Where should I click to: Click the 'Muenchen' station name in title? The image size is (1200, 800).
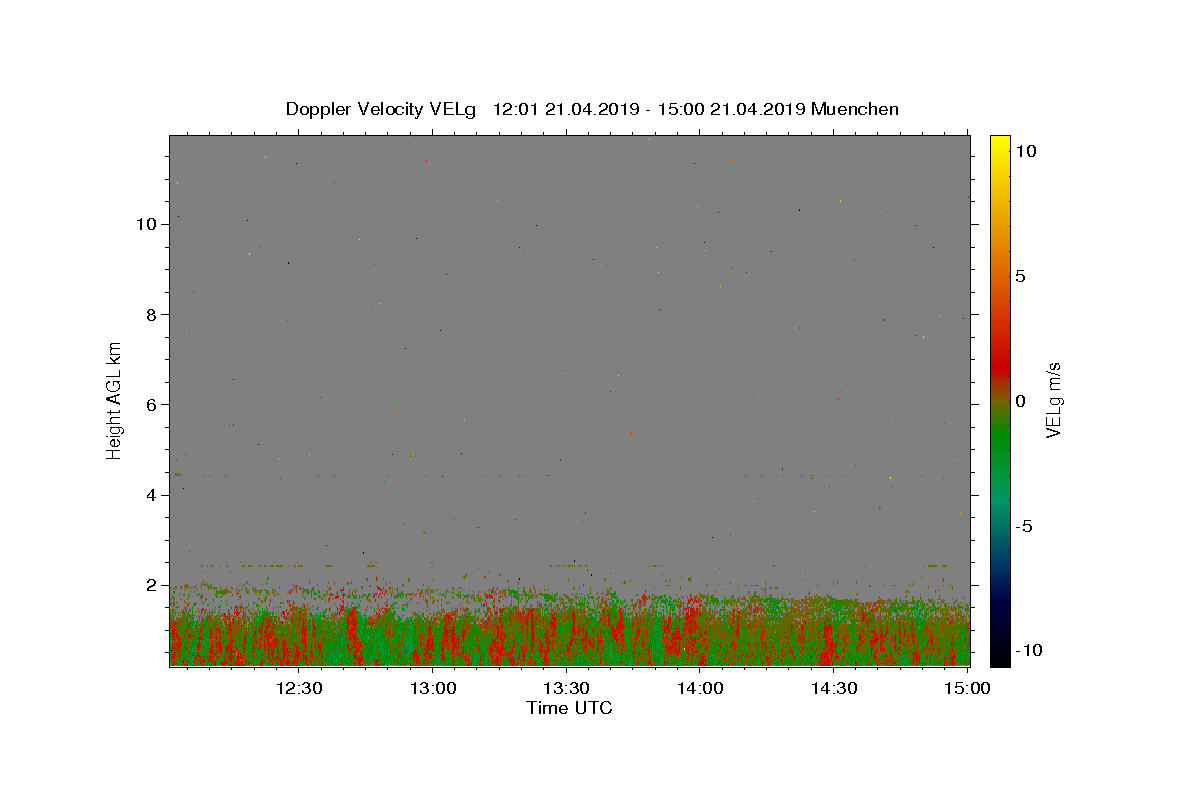pos(855,109)
